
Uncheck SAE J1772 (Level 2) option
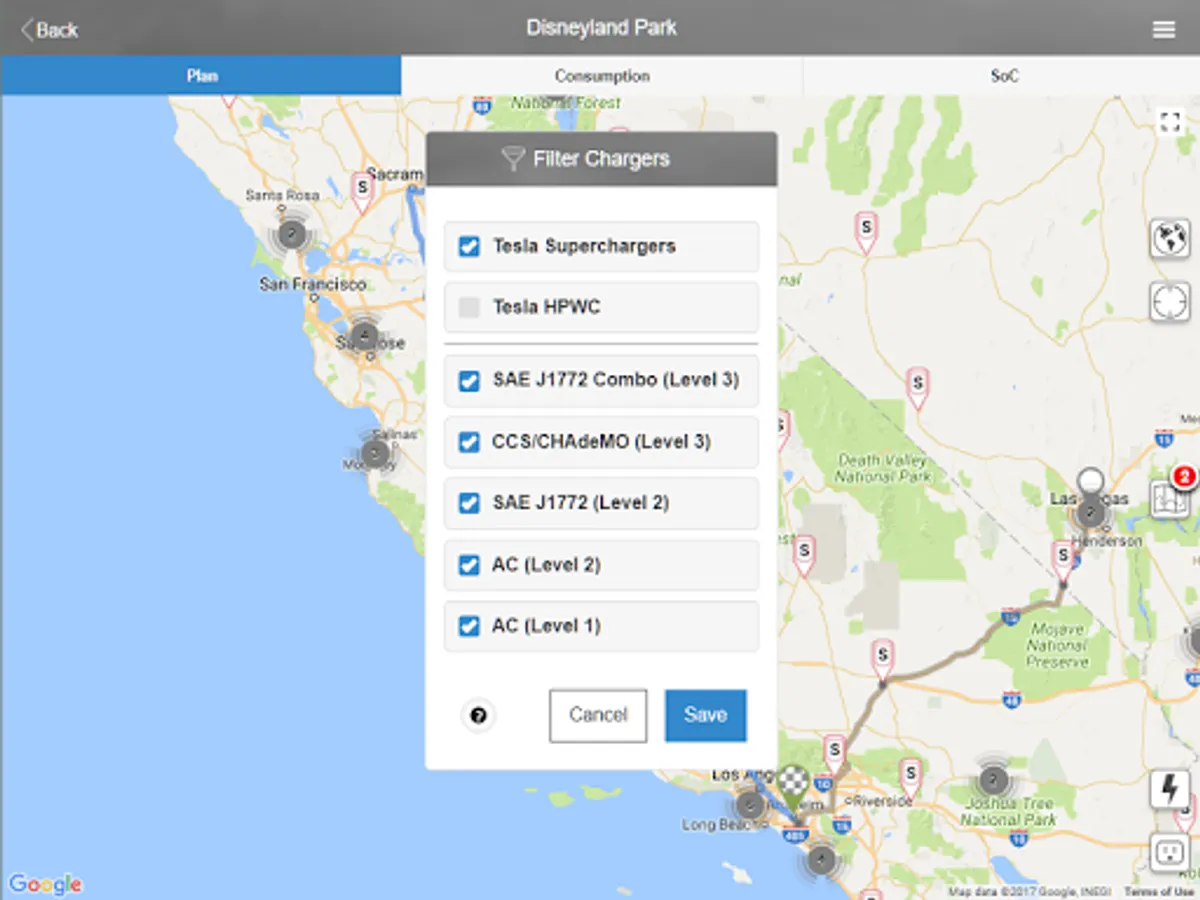coord(469,503)
